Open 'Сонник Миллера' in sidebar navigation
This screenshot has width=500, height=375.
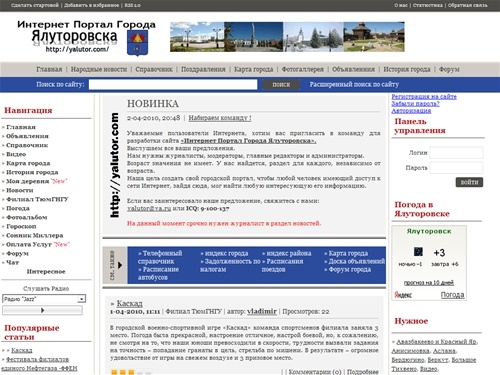pyautogui.click(x=35, y=235)
